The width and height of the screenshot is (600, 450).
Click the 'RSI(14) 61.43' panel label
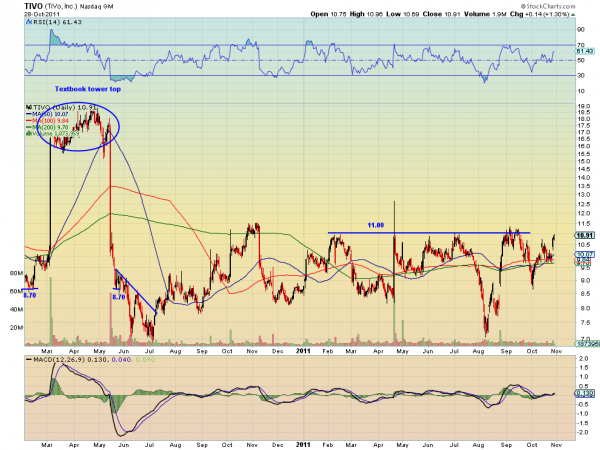[57, 22]
